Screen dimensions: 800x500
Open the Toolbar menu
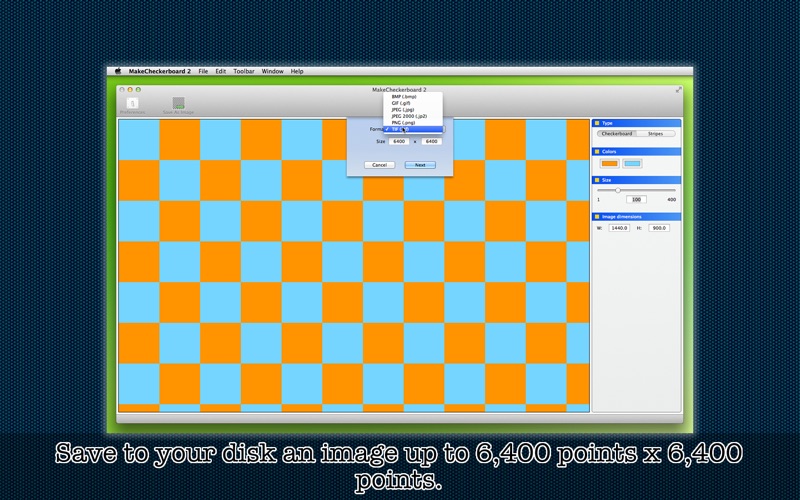[x=244, y=71]
